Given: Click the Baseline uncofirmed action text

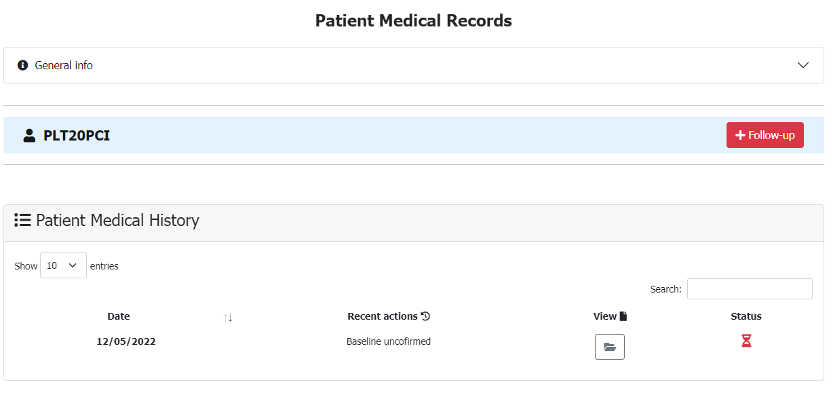Looking at the screenshot, I should 388,342.
